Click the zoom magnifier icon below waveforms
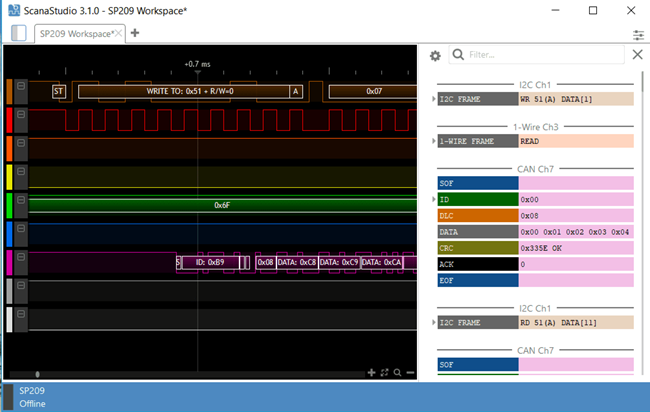The image size is (650, 412). [397, 373]
